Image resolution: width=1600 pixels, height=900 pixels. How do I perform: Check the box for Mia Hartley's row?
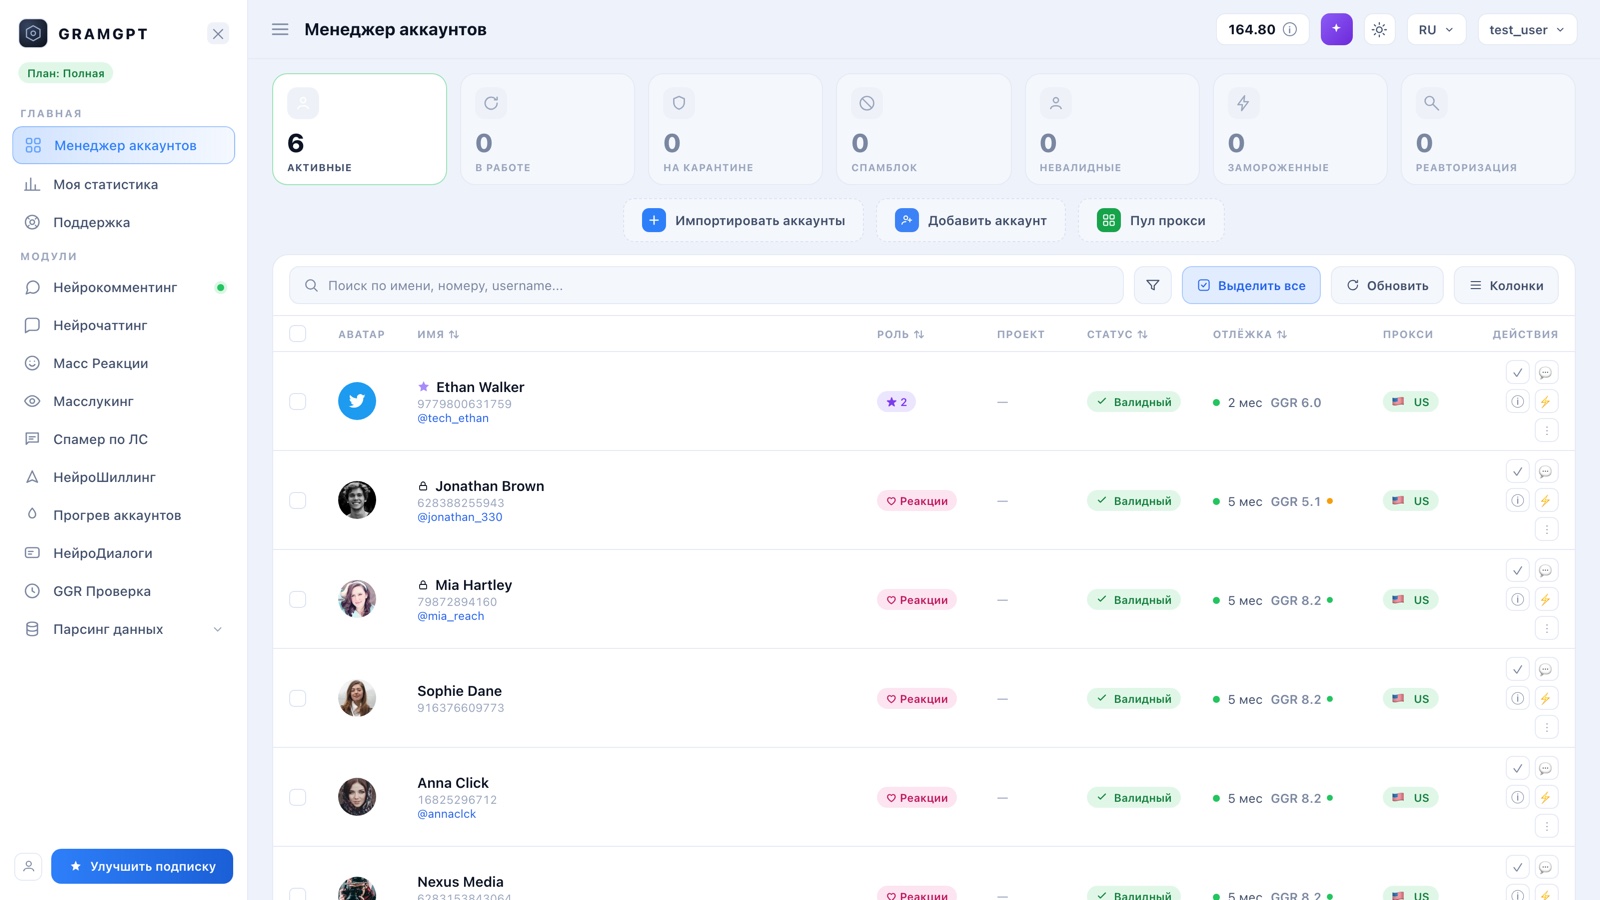pos(298,600)
